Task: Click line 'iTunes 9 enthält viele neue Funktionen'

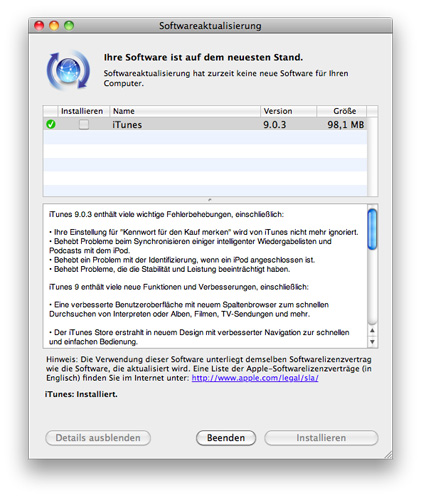Action: pos(179,287)
